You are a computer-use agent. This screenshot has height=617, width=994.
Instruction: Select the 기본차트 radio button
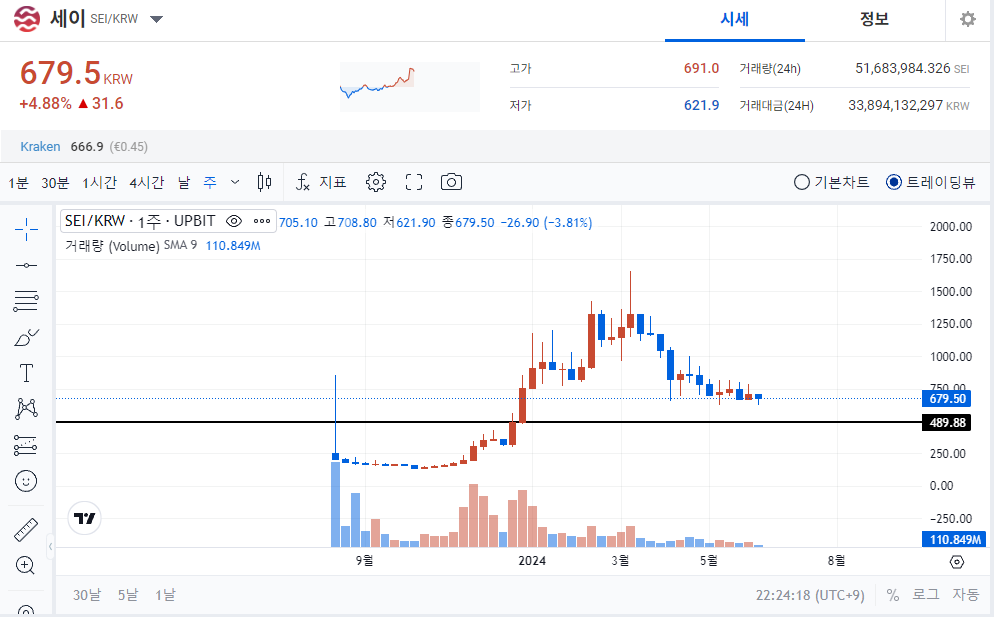point(801,181)
